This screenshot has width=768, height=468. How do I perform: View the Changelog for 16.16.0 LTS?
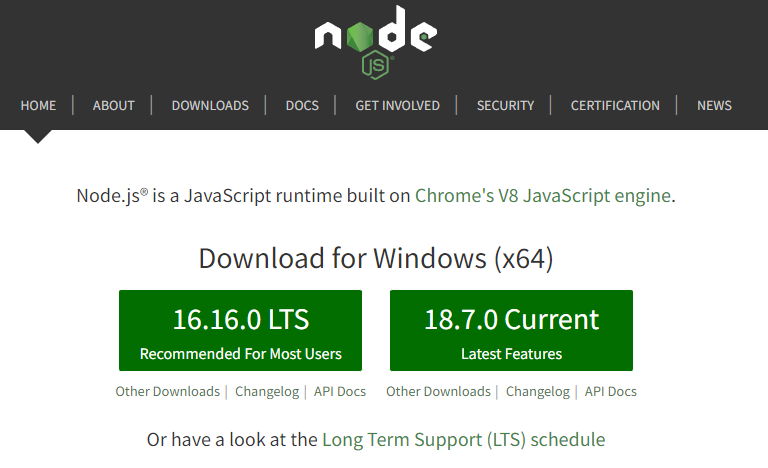pos(267,392)
